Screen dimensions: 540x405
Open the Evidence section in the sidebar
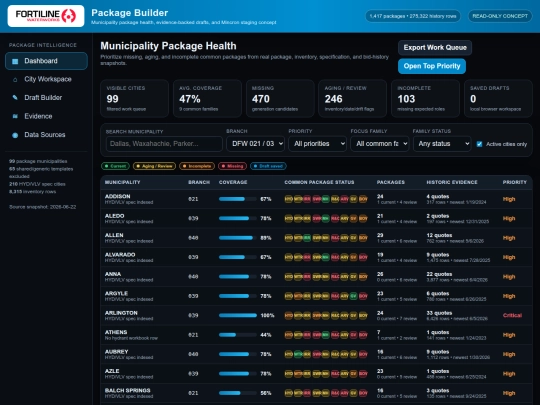[46, 116]
